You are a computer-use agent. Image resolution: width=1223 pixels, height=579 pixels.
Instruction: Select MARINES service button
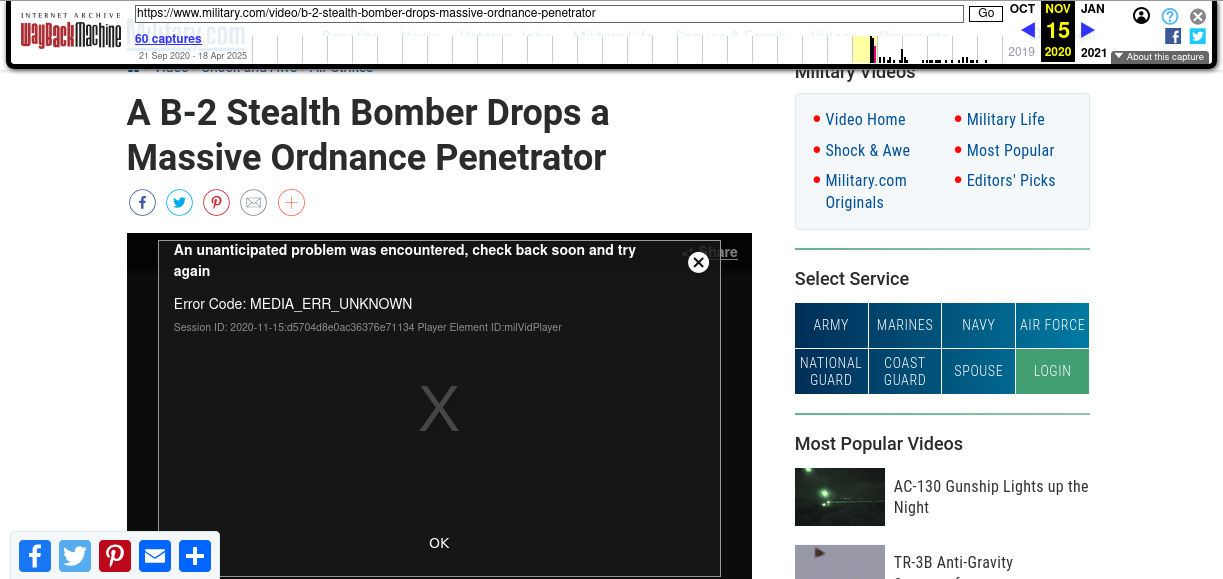905,325
